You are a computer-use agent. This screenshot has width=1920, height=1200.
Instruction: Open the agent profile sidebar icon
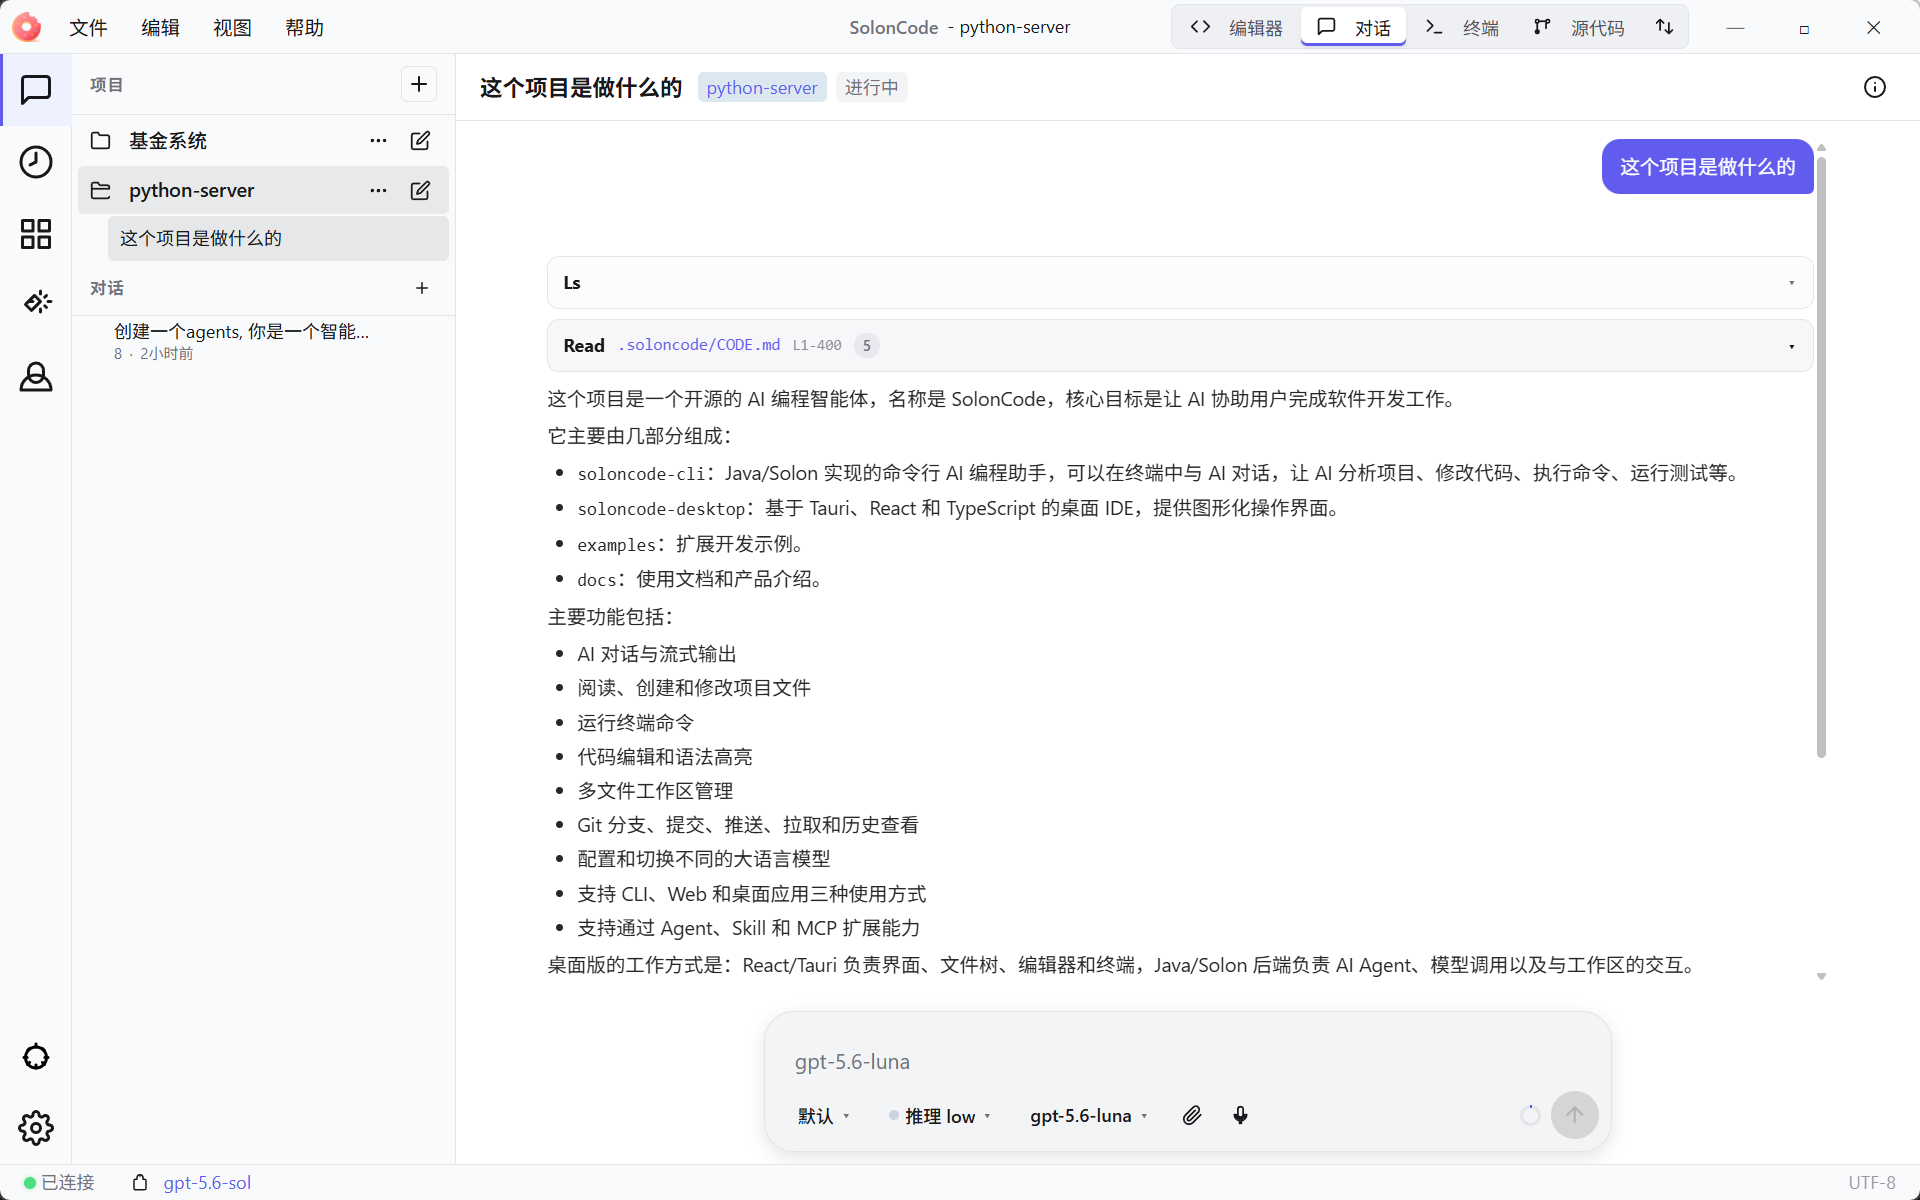point(36,377)
